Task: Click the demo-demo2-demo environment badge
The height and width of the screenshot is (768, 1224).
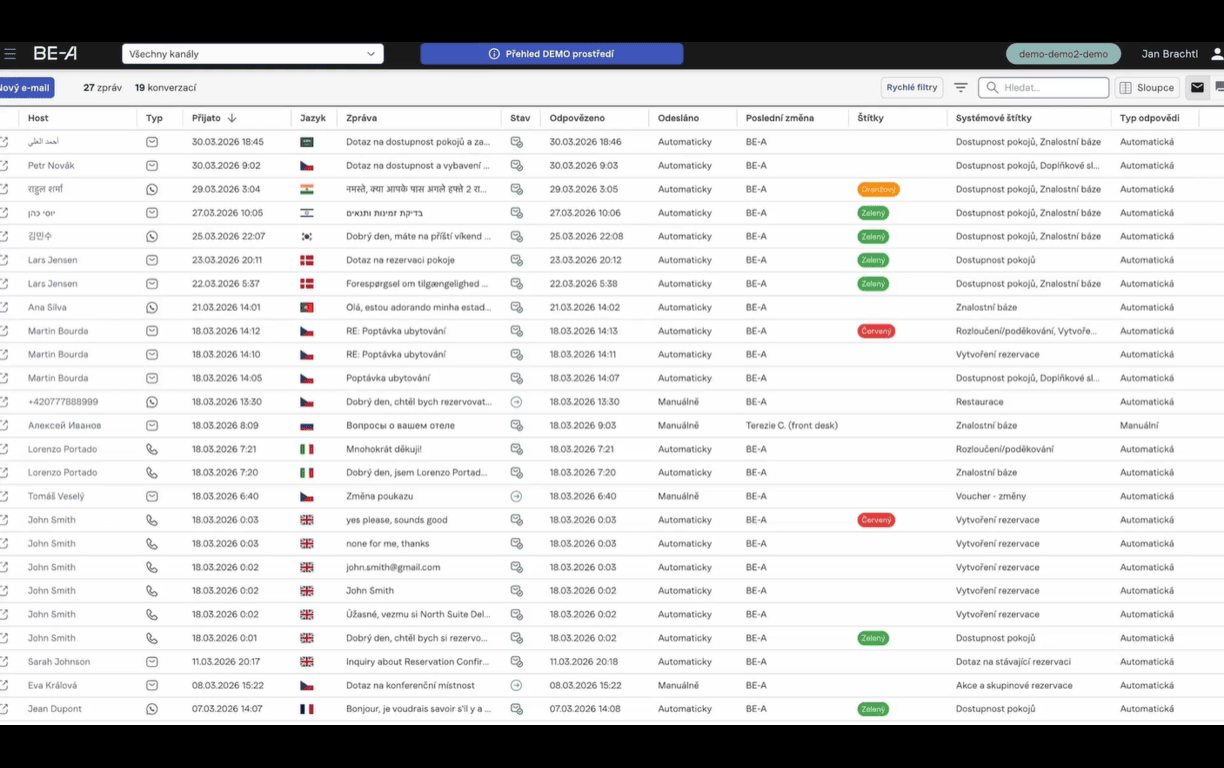Action: [x=1063, y=54]
